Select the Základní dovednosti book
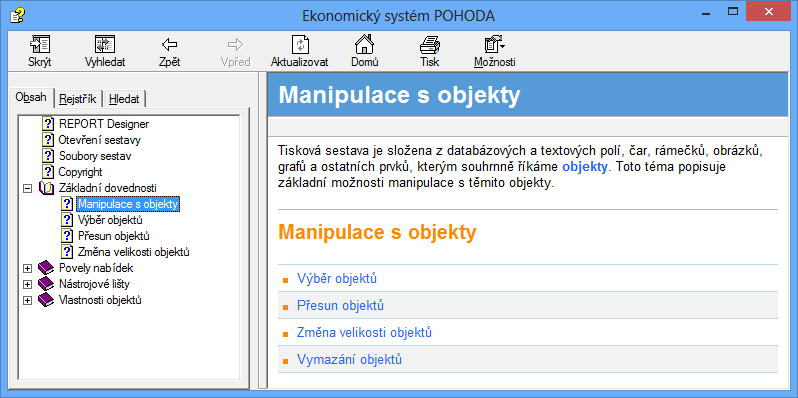This screenshot has height=398, width=798. (x=107, y=188)
